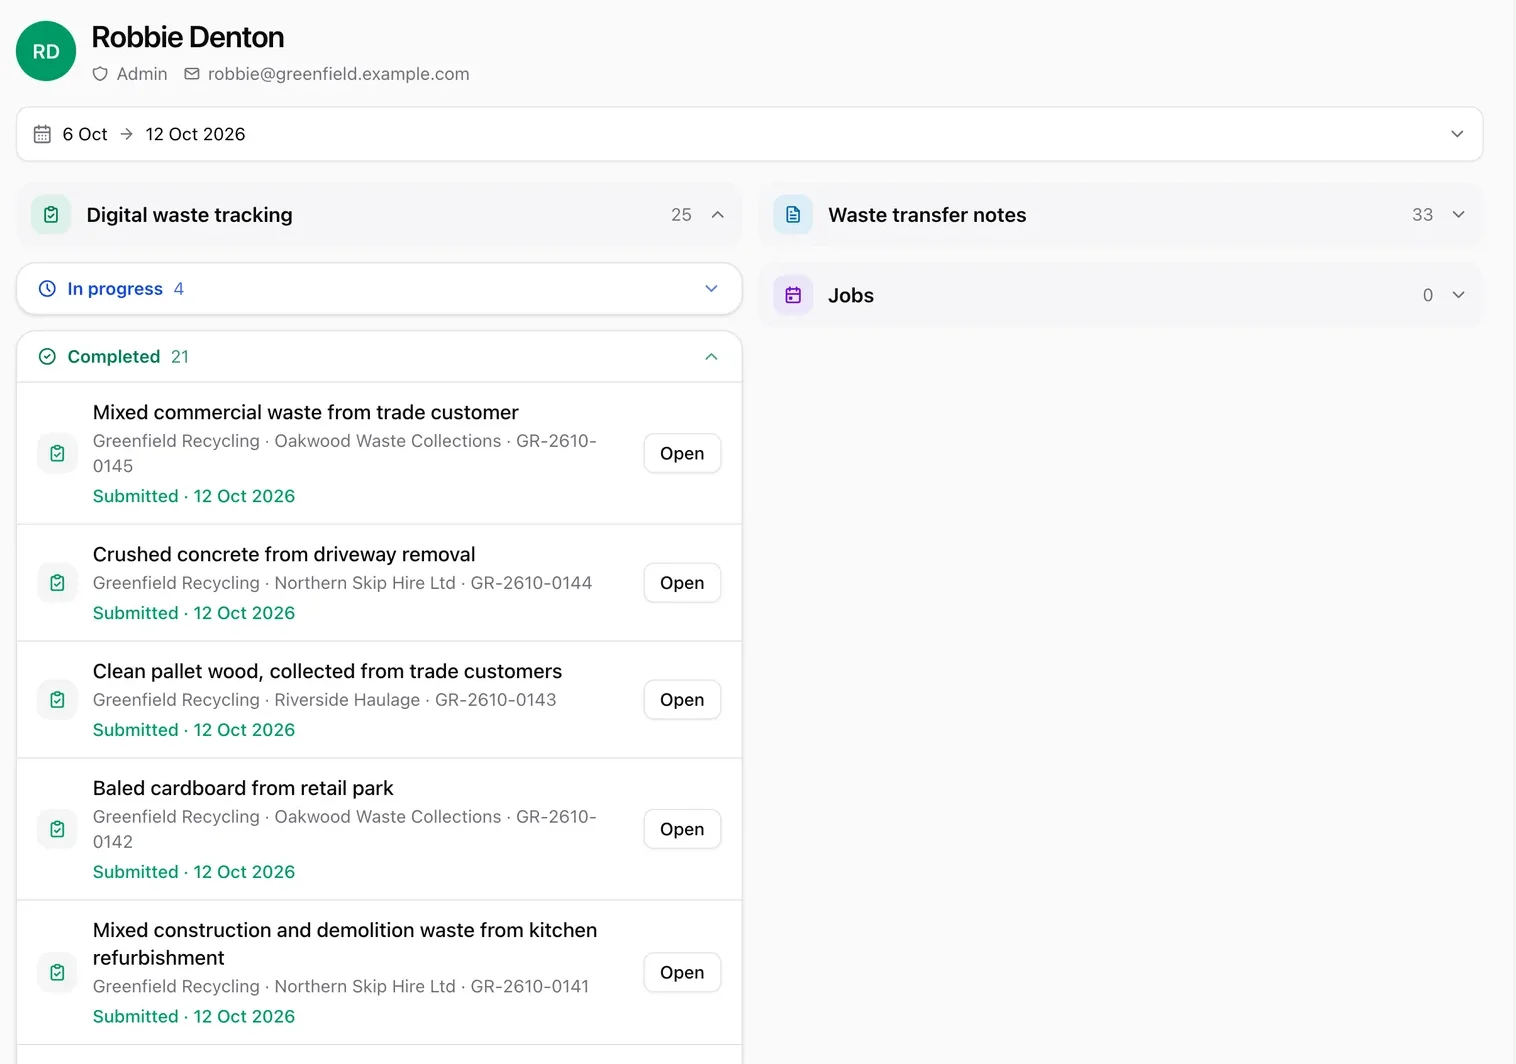
Task: Click Riverside Haulage GR-2610-0143 details line
Action: pyautogui.click(x=325, y=700)
